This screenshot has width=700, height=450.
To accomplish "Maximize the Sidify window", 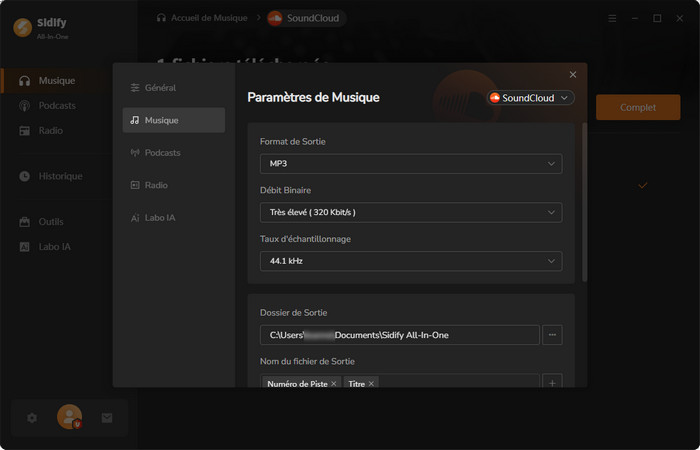I will coord(657,18).
